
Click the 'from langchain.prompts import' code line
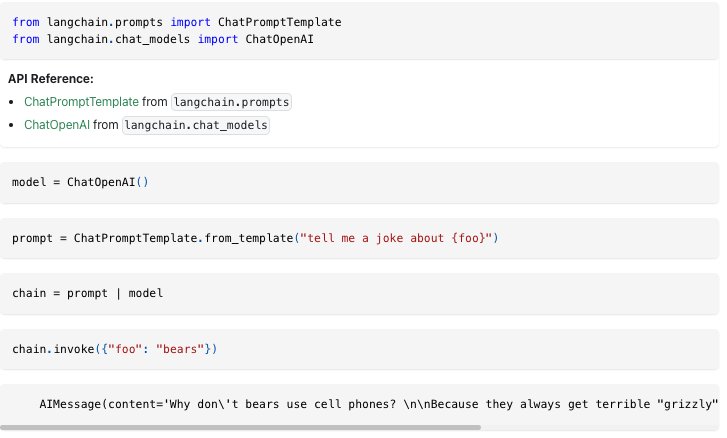point(177,22)
